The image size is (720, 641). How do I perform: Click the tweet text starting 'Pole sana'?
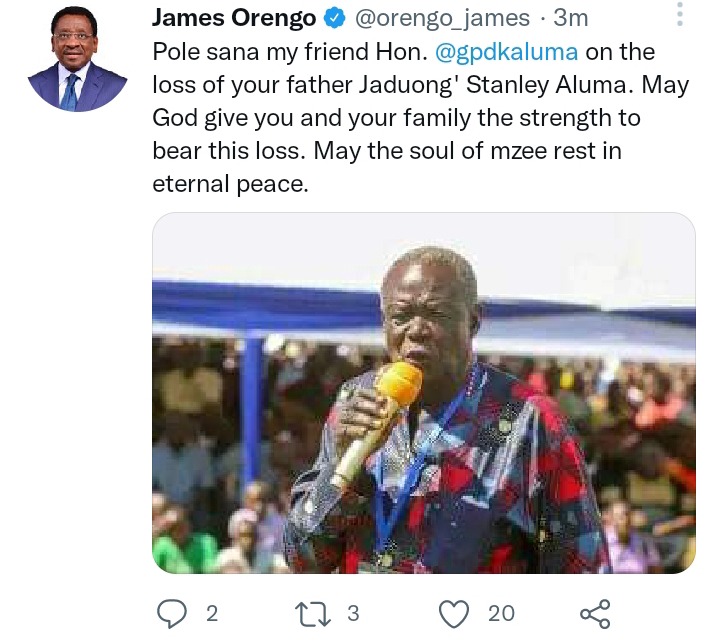click(x=420, y=118)
